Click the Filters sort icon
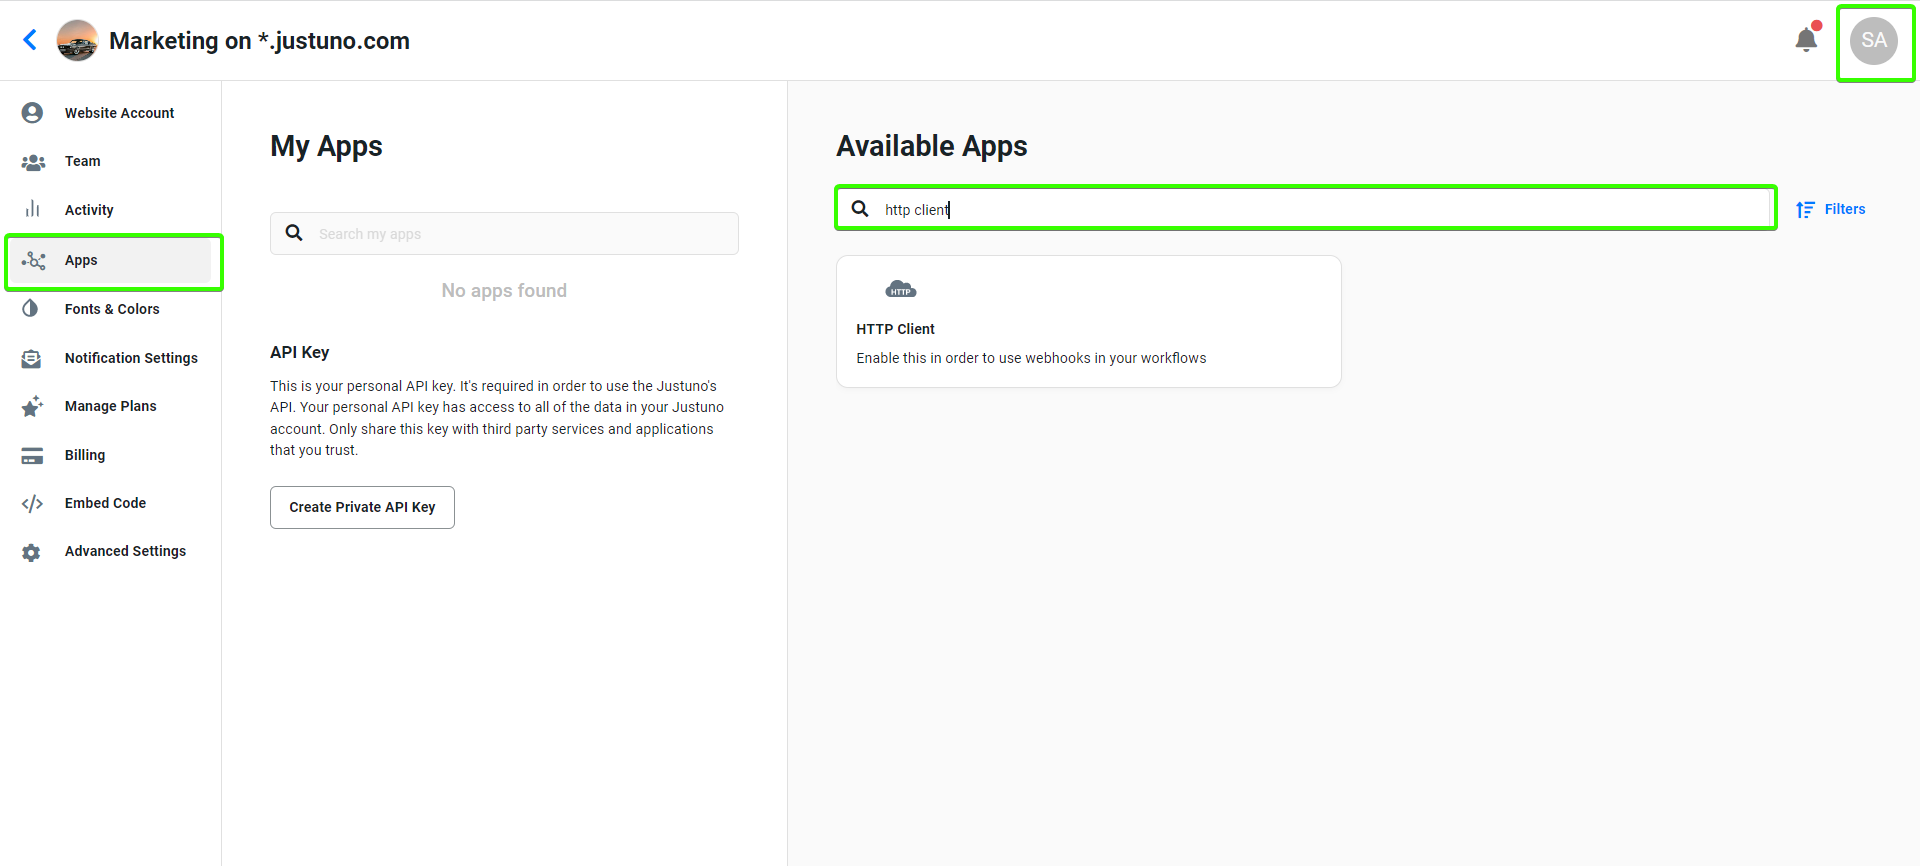Viewport: 1920px width, 866px height. pos(1805,209)
